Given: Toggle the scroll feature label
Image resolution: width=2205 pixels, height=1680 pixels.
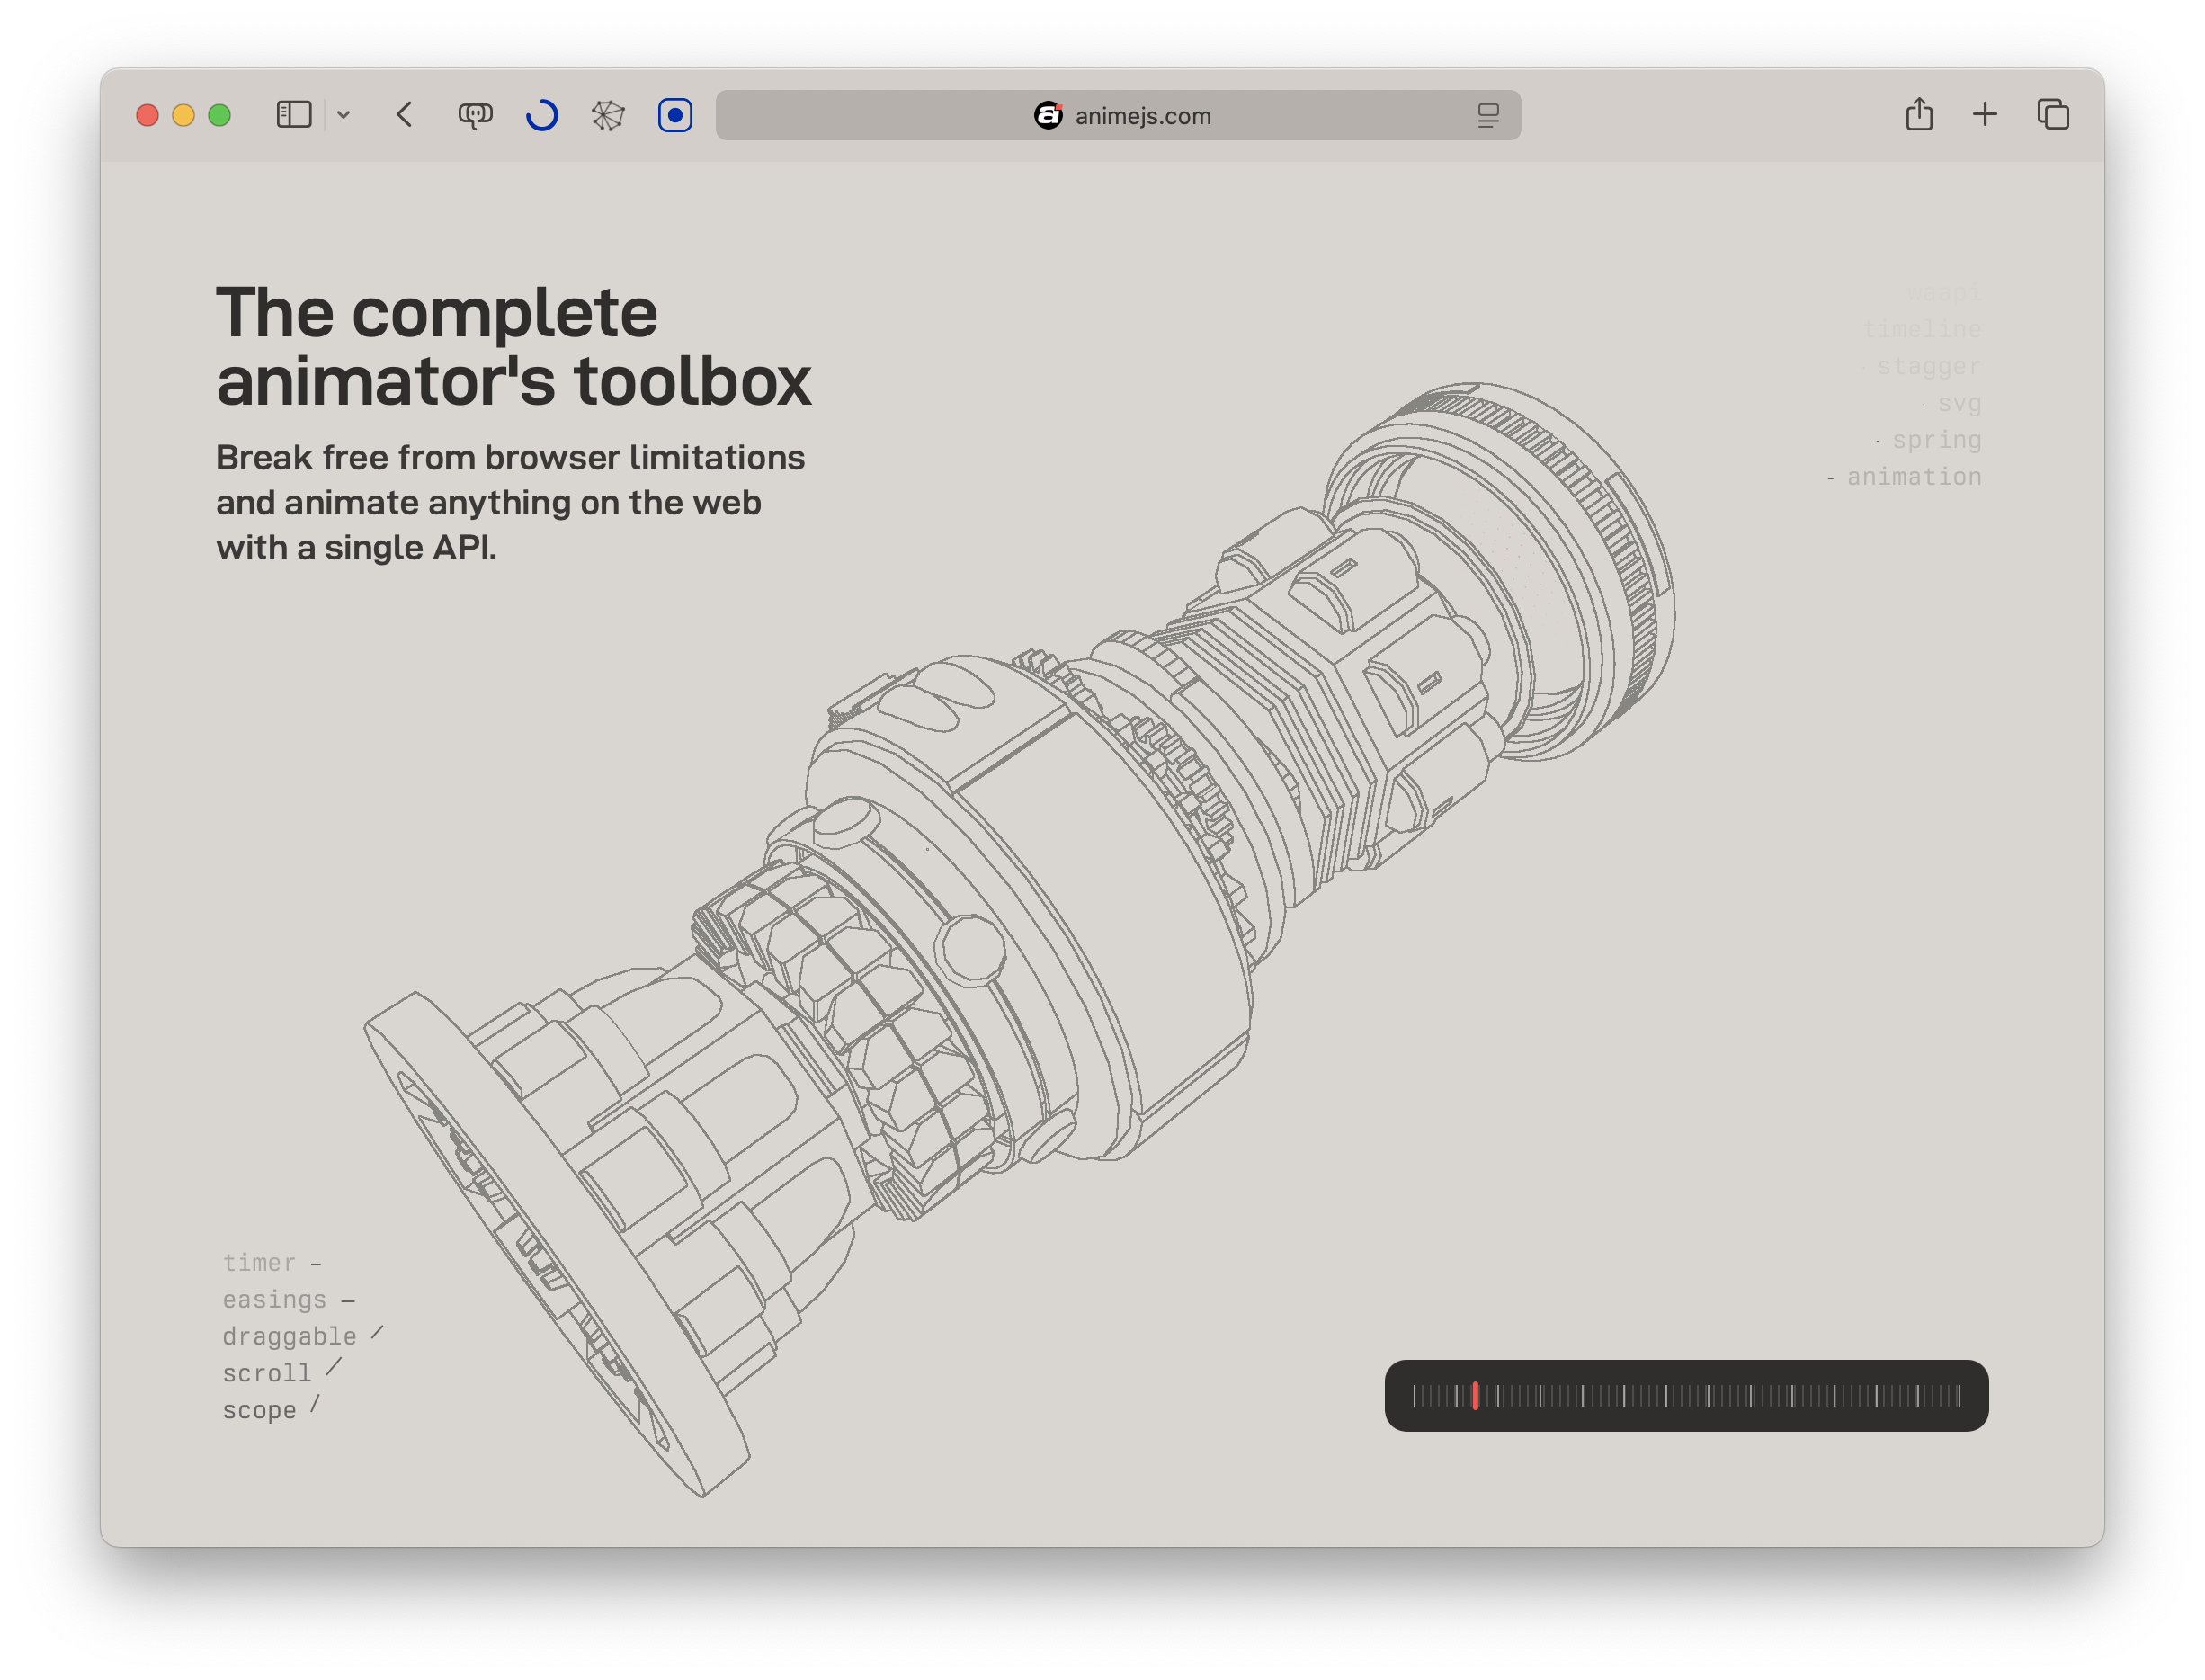Looking at the screenshot, I should pyautogui.click(x=265, y=1372).
